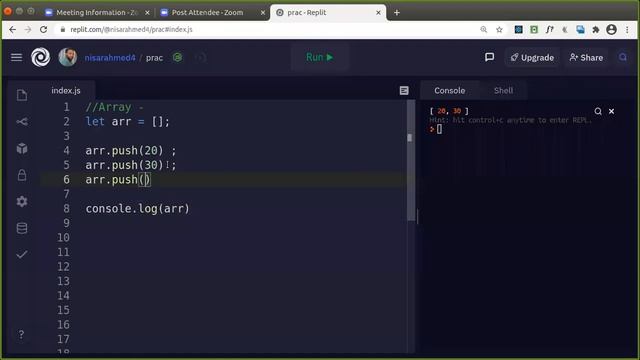Viewport: 640px width, 360px height.
Task: Click the Upgrade button
Action: tap(532, 58)
